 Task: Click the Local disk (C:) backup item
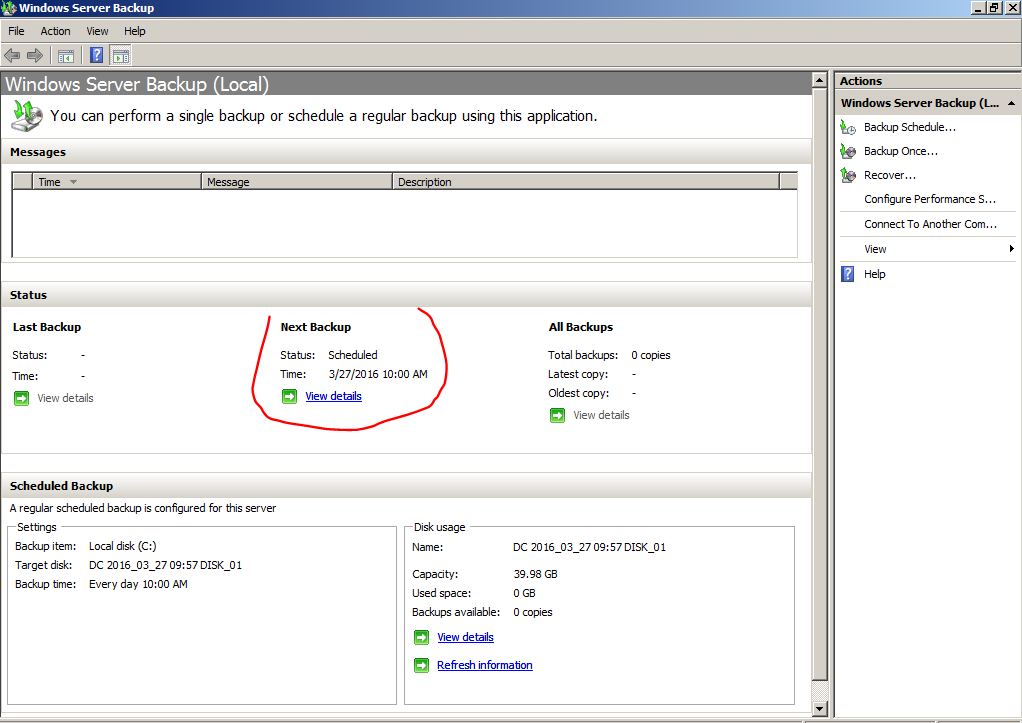pyautogui.click(x=123, y=546)
